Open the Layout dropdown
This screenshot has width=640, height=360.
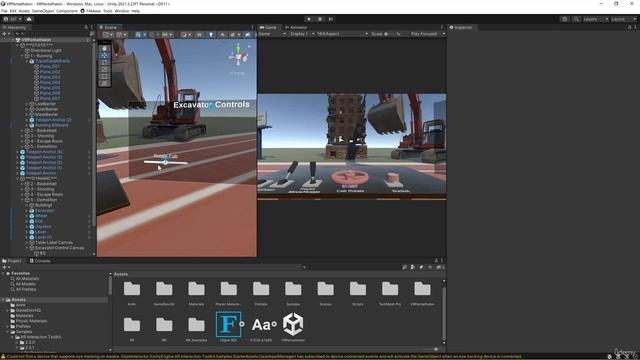pos(623,19)
